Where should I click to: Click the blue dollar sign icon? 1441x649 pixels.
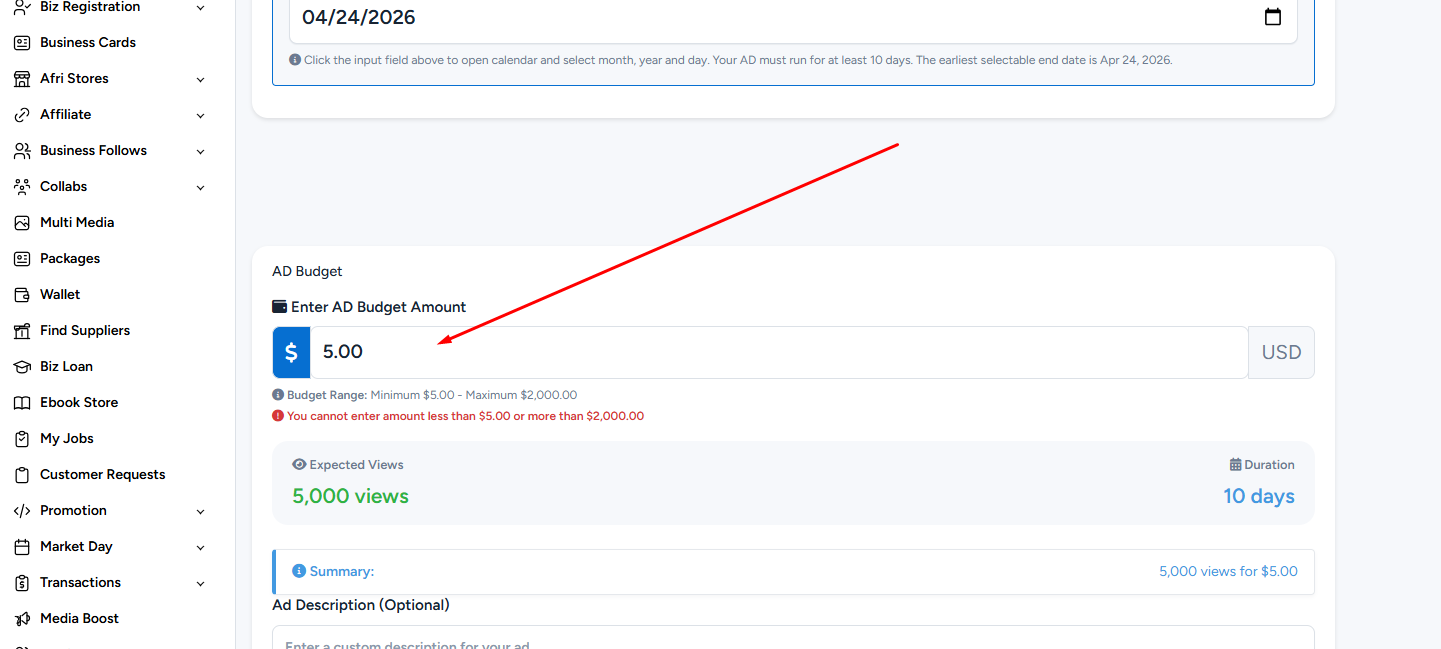pyautogui.click(x=291, y=352)
